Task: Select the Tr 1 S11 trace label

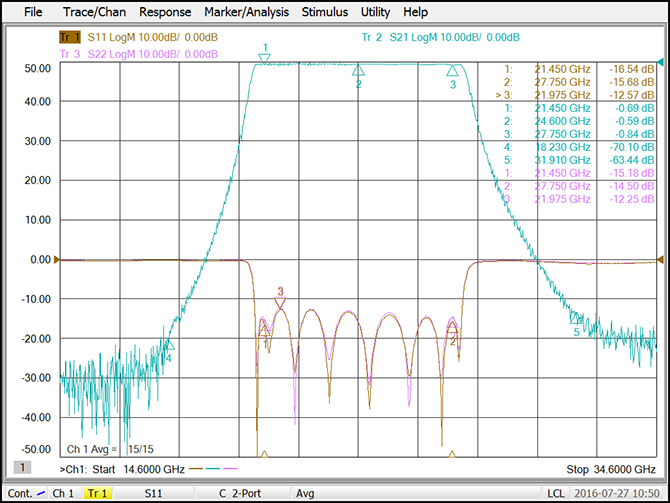Action: coord(138,37)
